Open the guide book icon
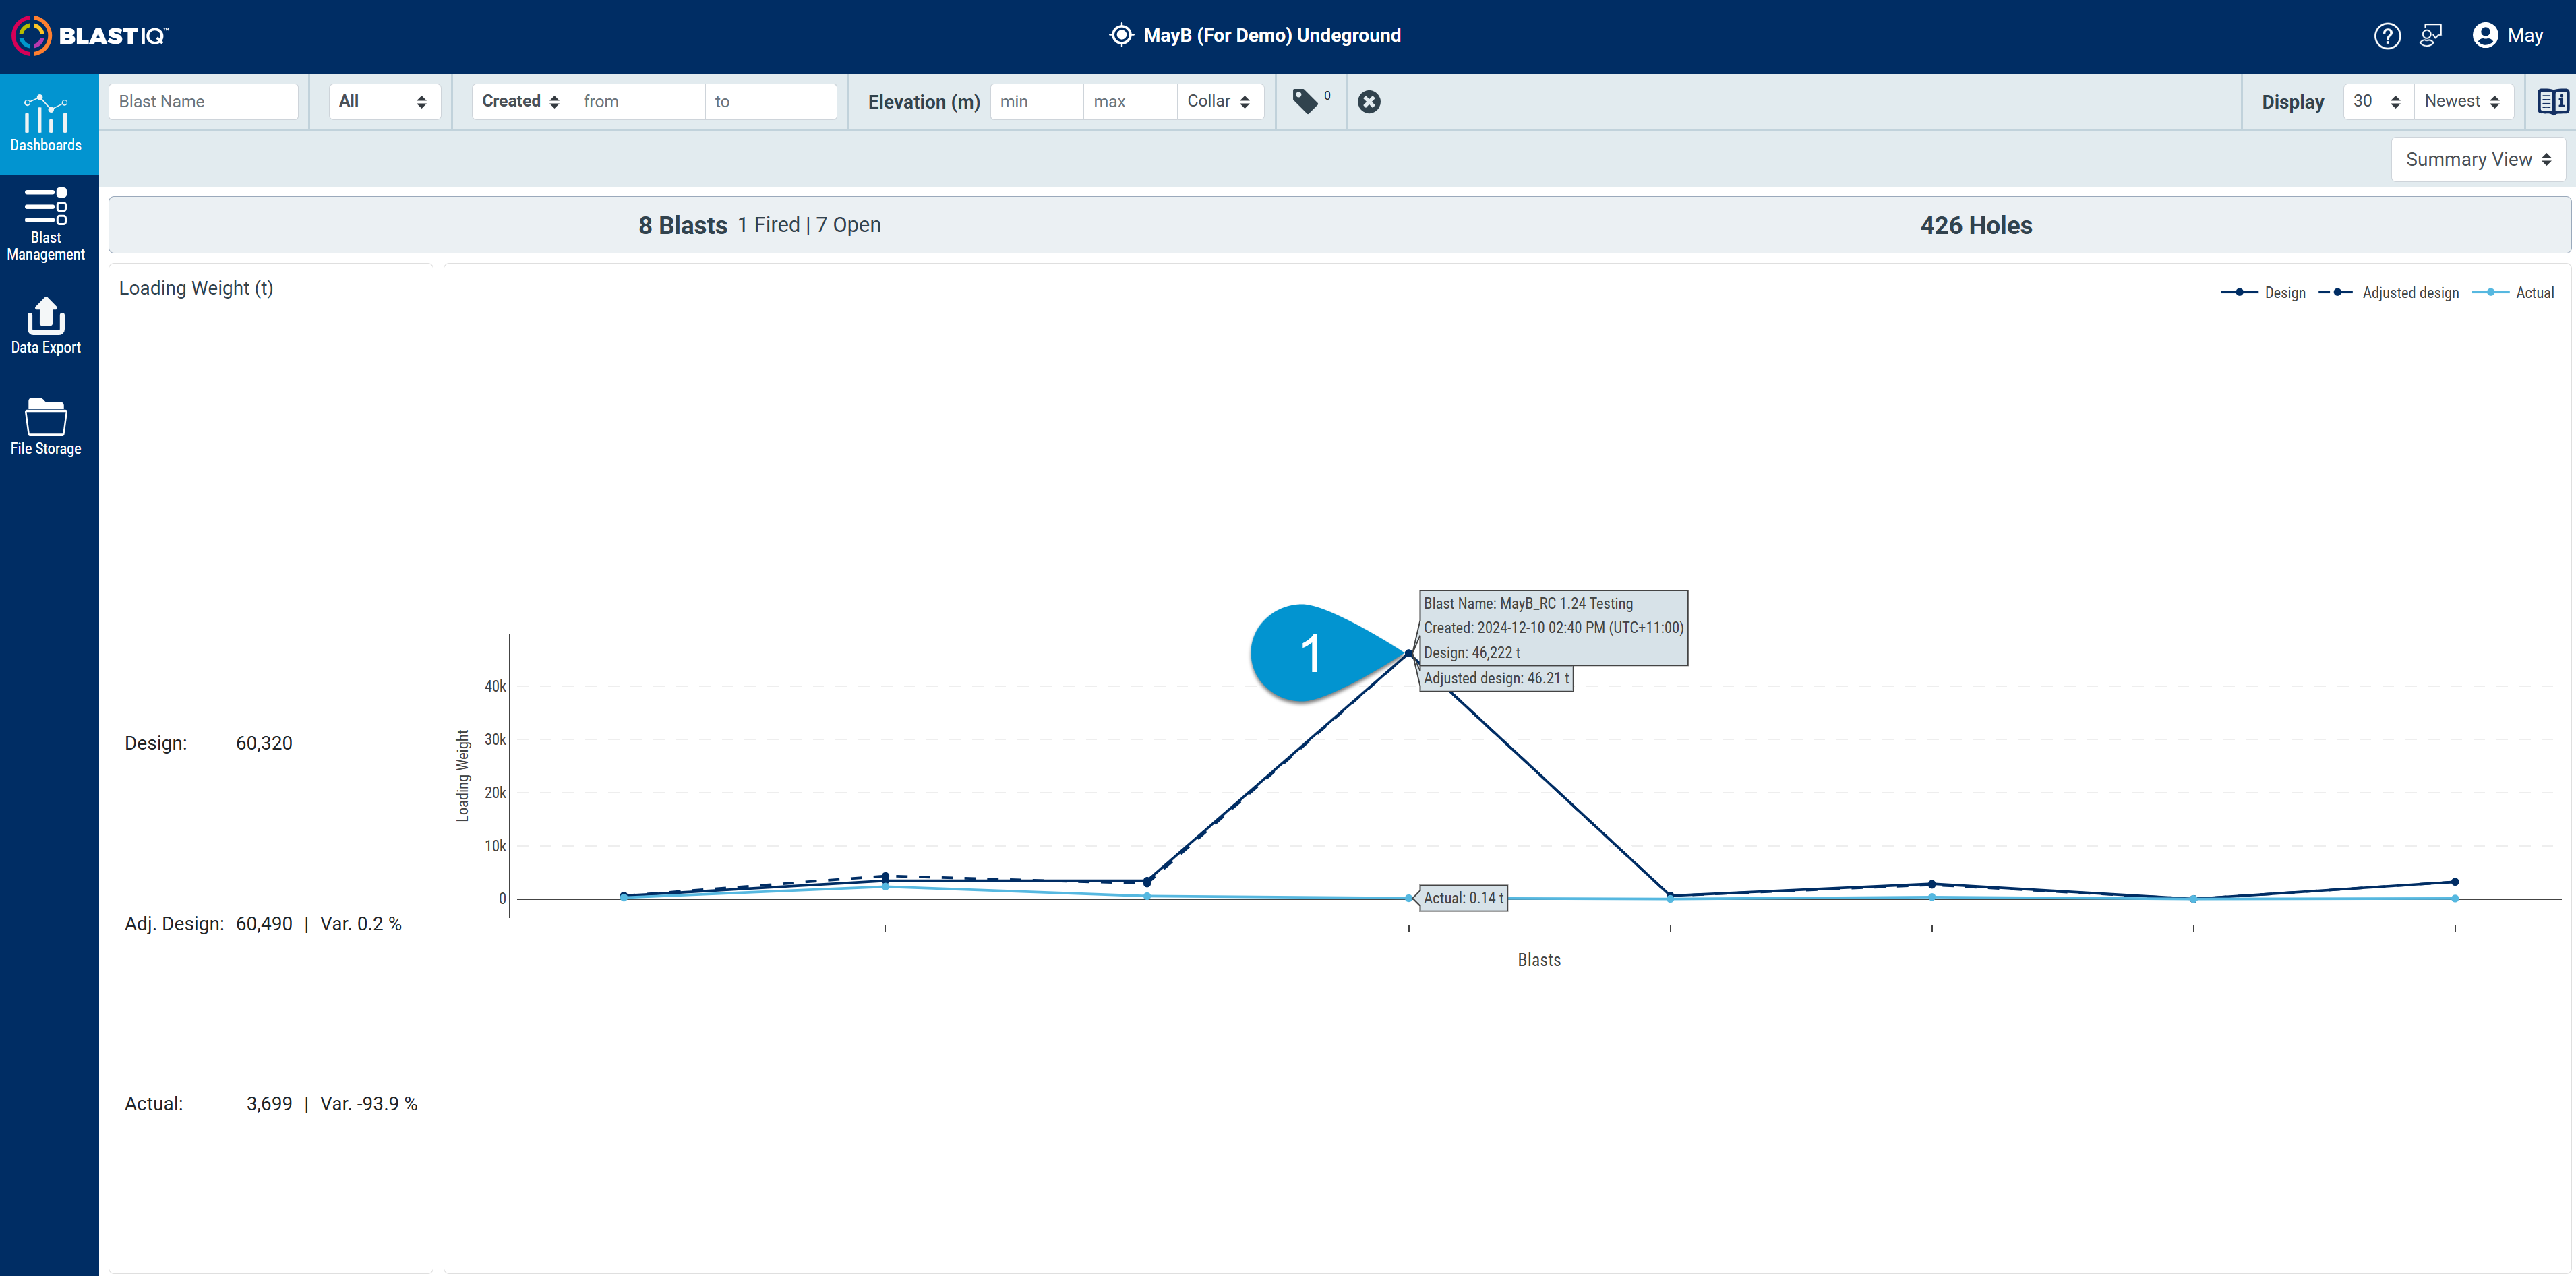This screenshot has width=2576, height=1276. click(x=2552, y=102)
